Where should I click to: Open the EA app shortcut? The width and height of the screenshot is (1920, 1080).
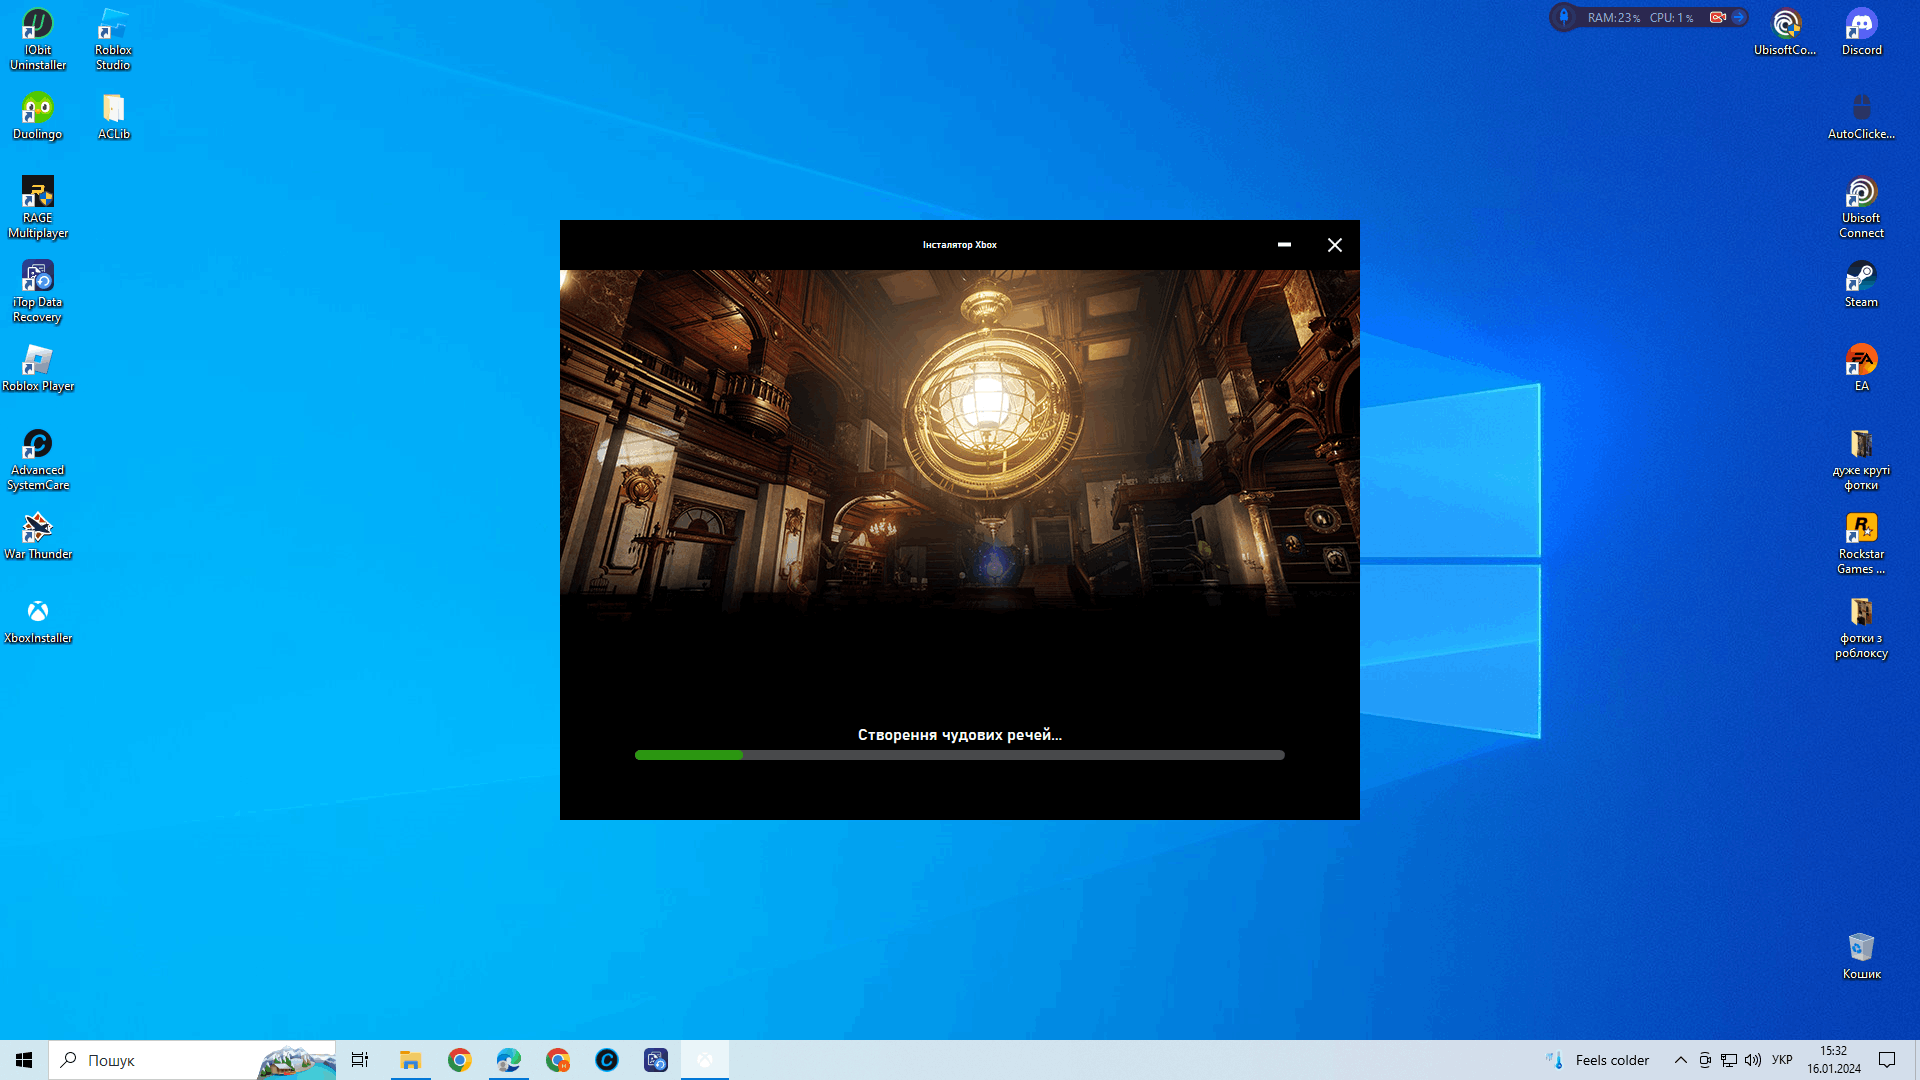[1861, 368]
